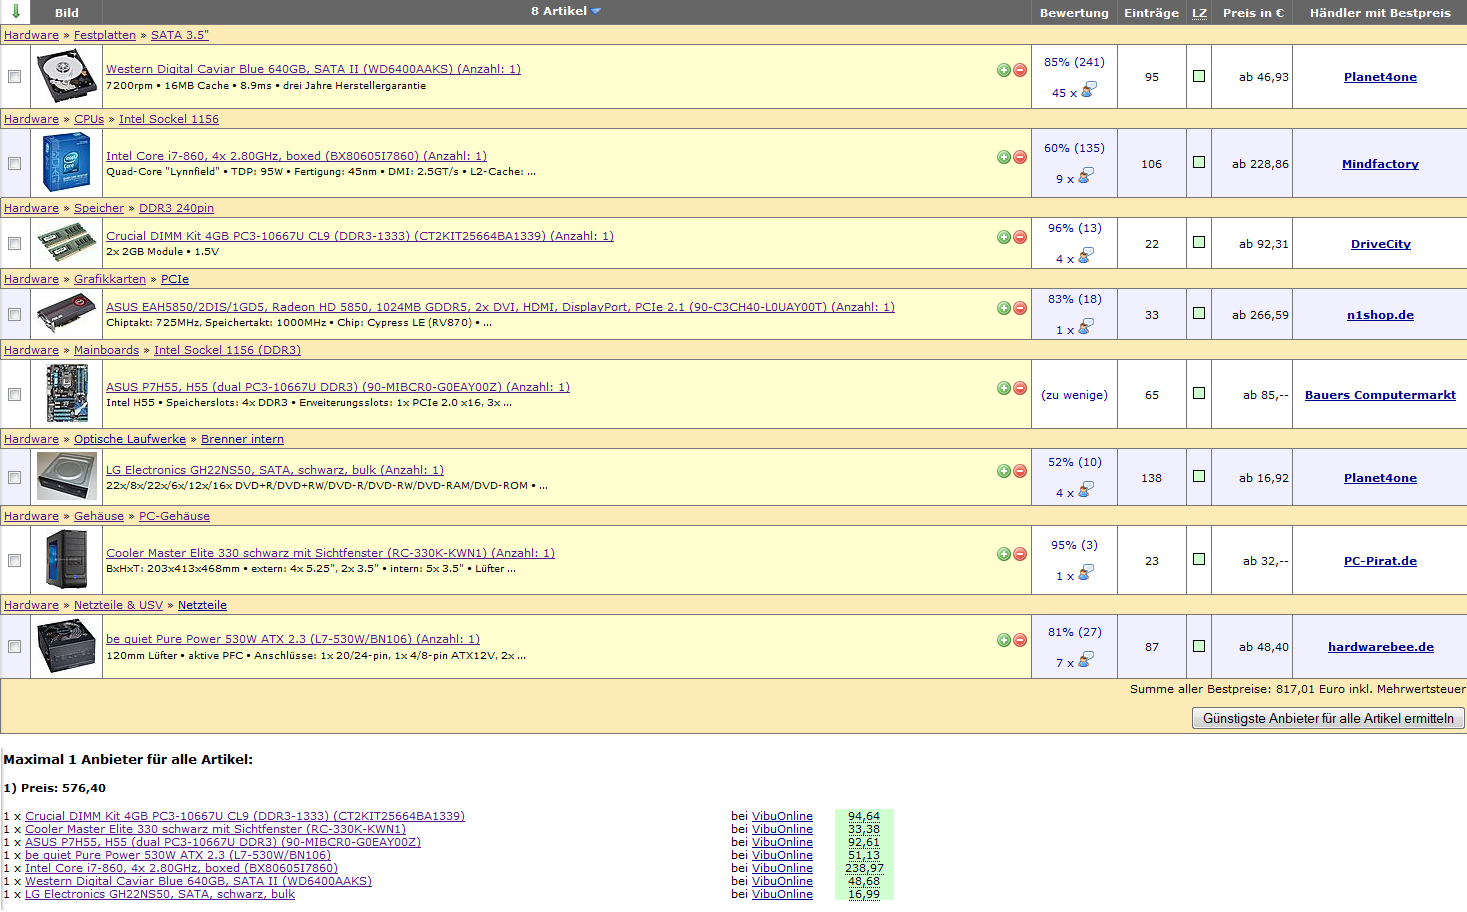Open user reviews icon in Crucial DIMM Kit row

click(1086, 256)
